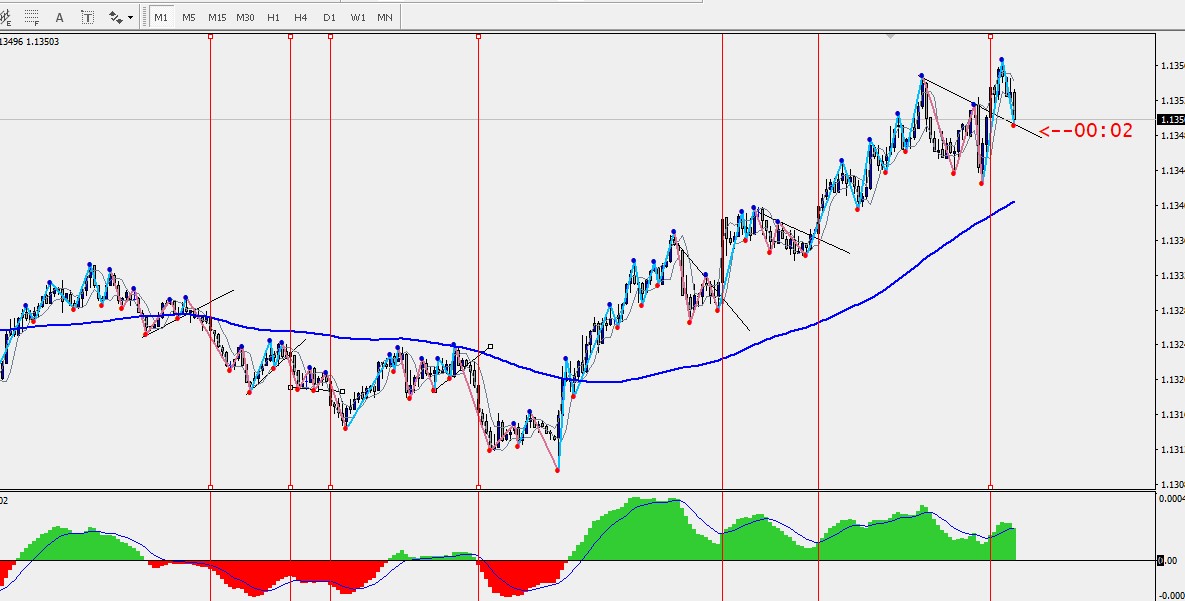Switch chart to M30 timeframe
This screenshot has height=601, width=1185.
(x=245, y=17)
